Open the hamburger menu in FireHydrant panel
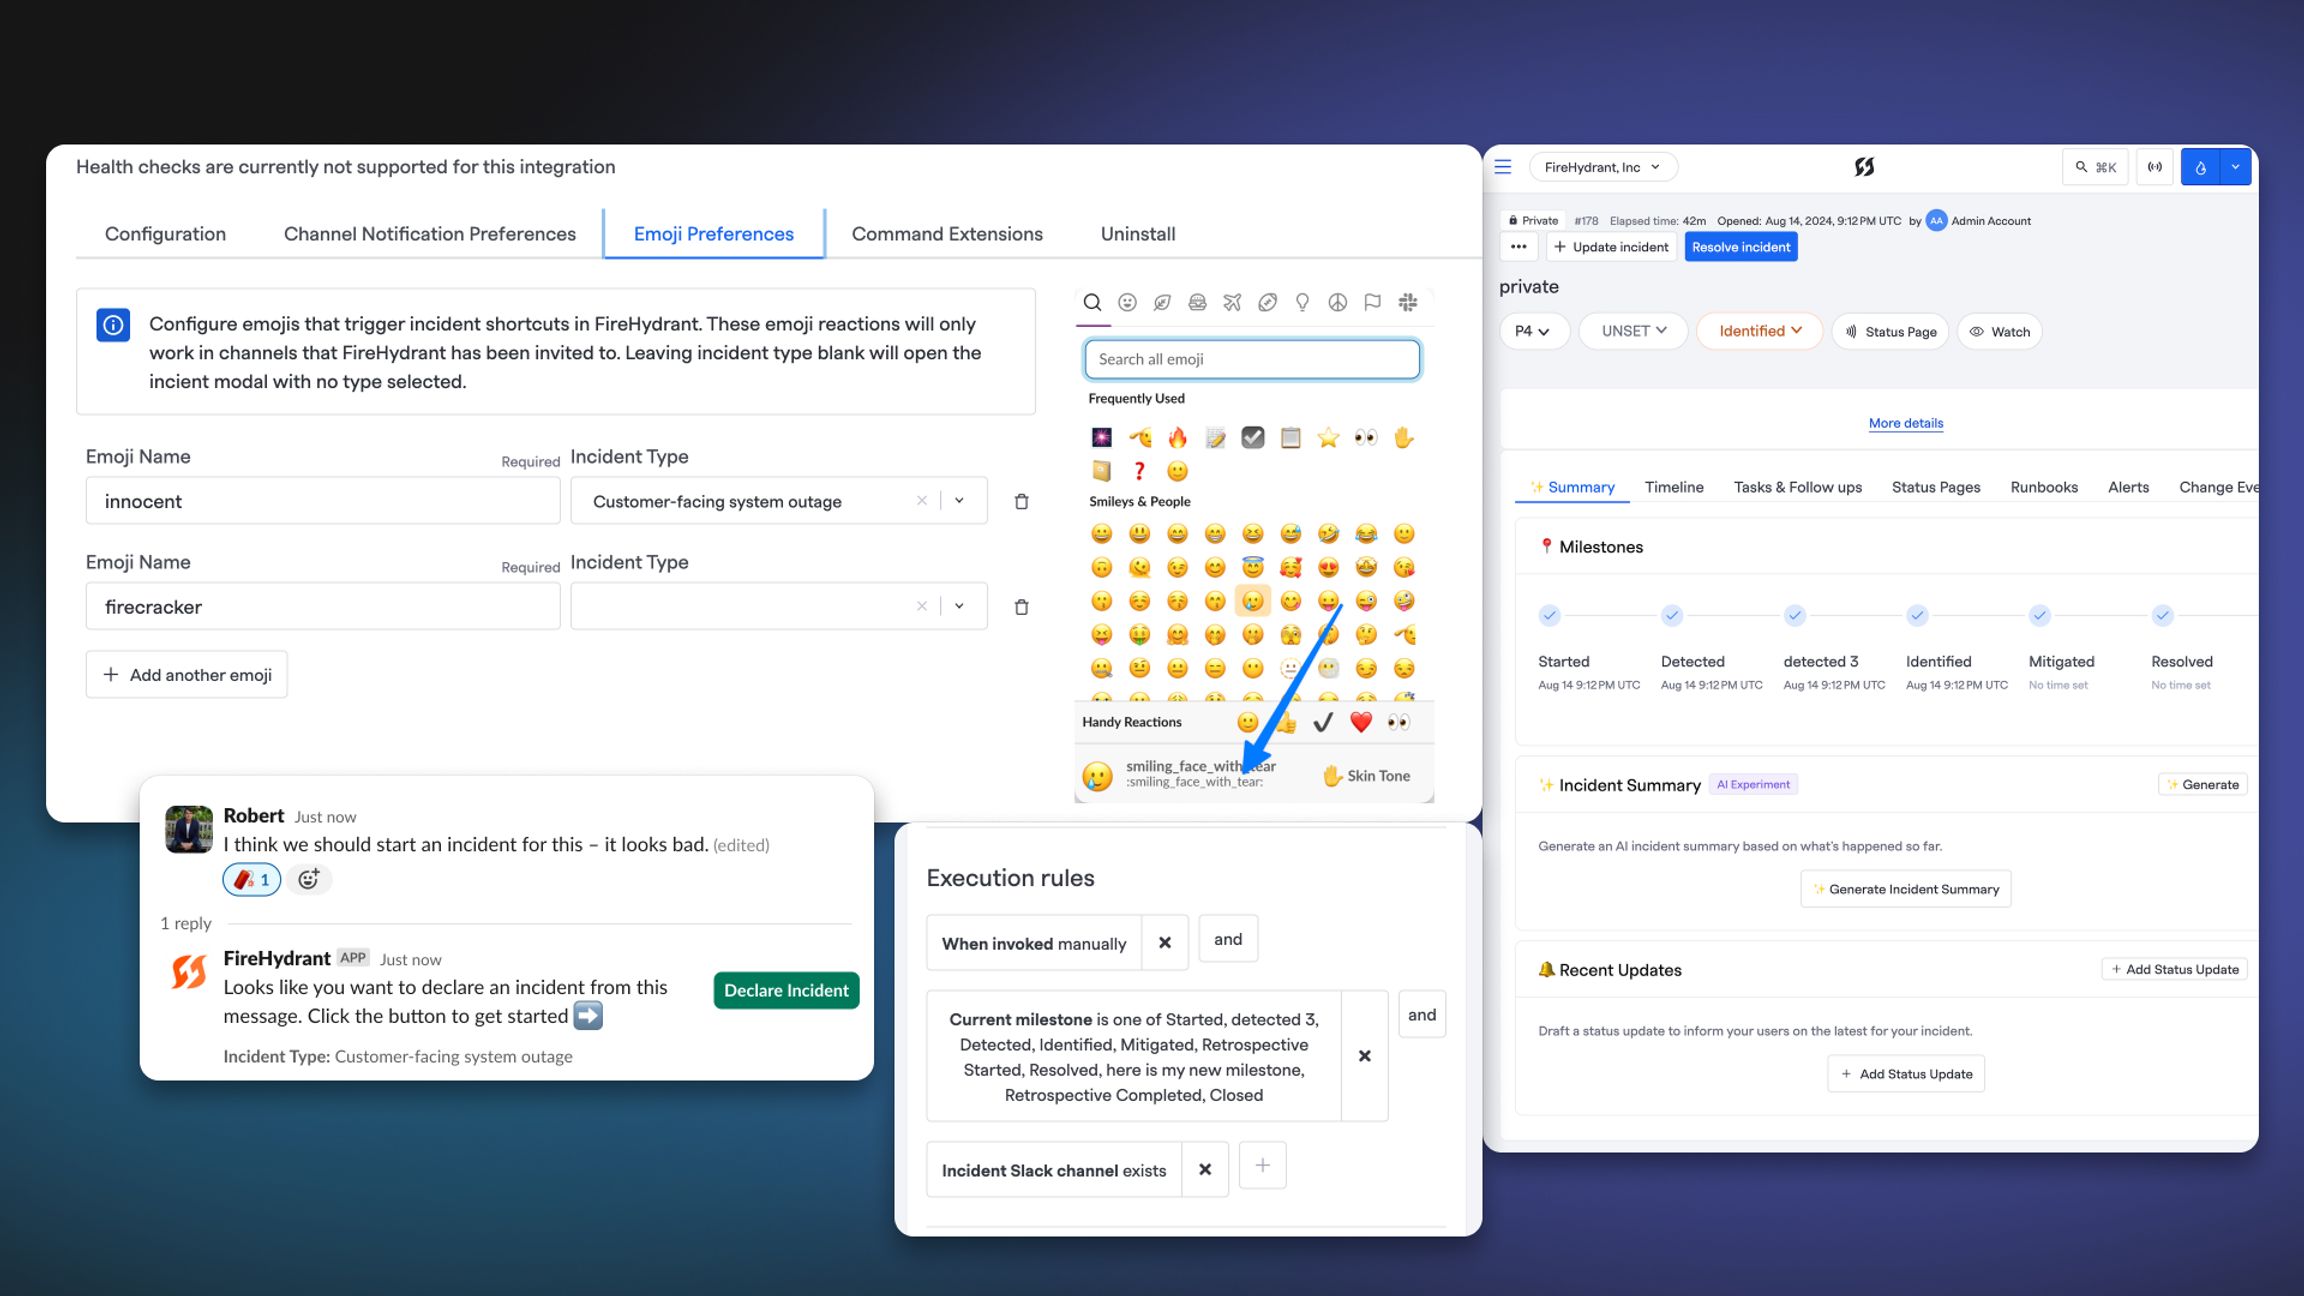2304x1296 pixels. click(x=1503, y=167)
